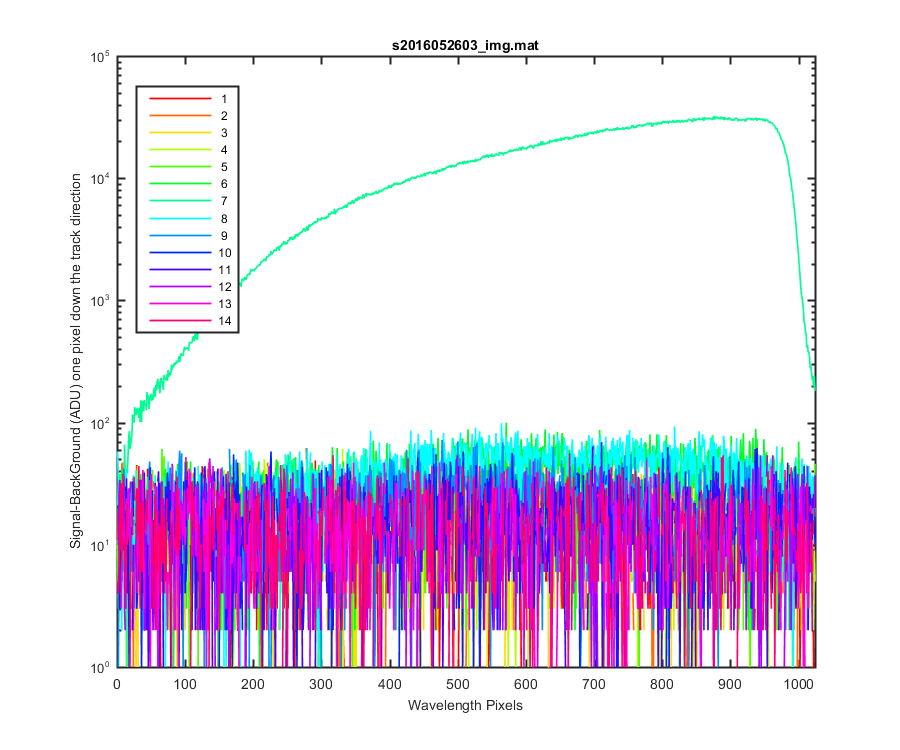
Task: Click x-axis tick label 400
Action: tap(390, 684)
